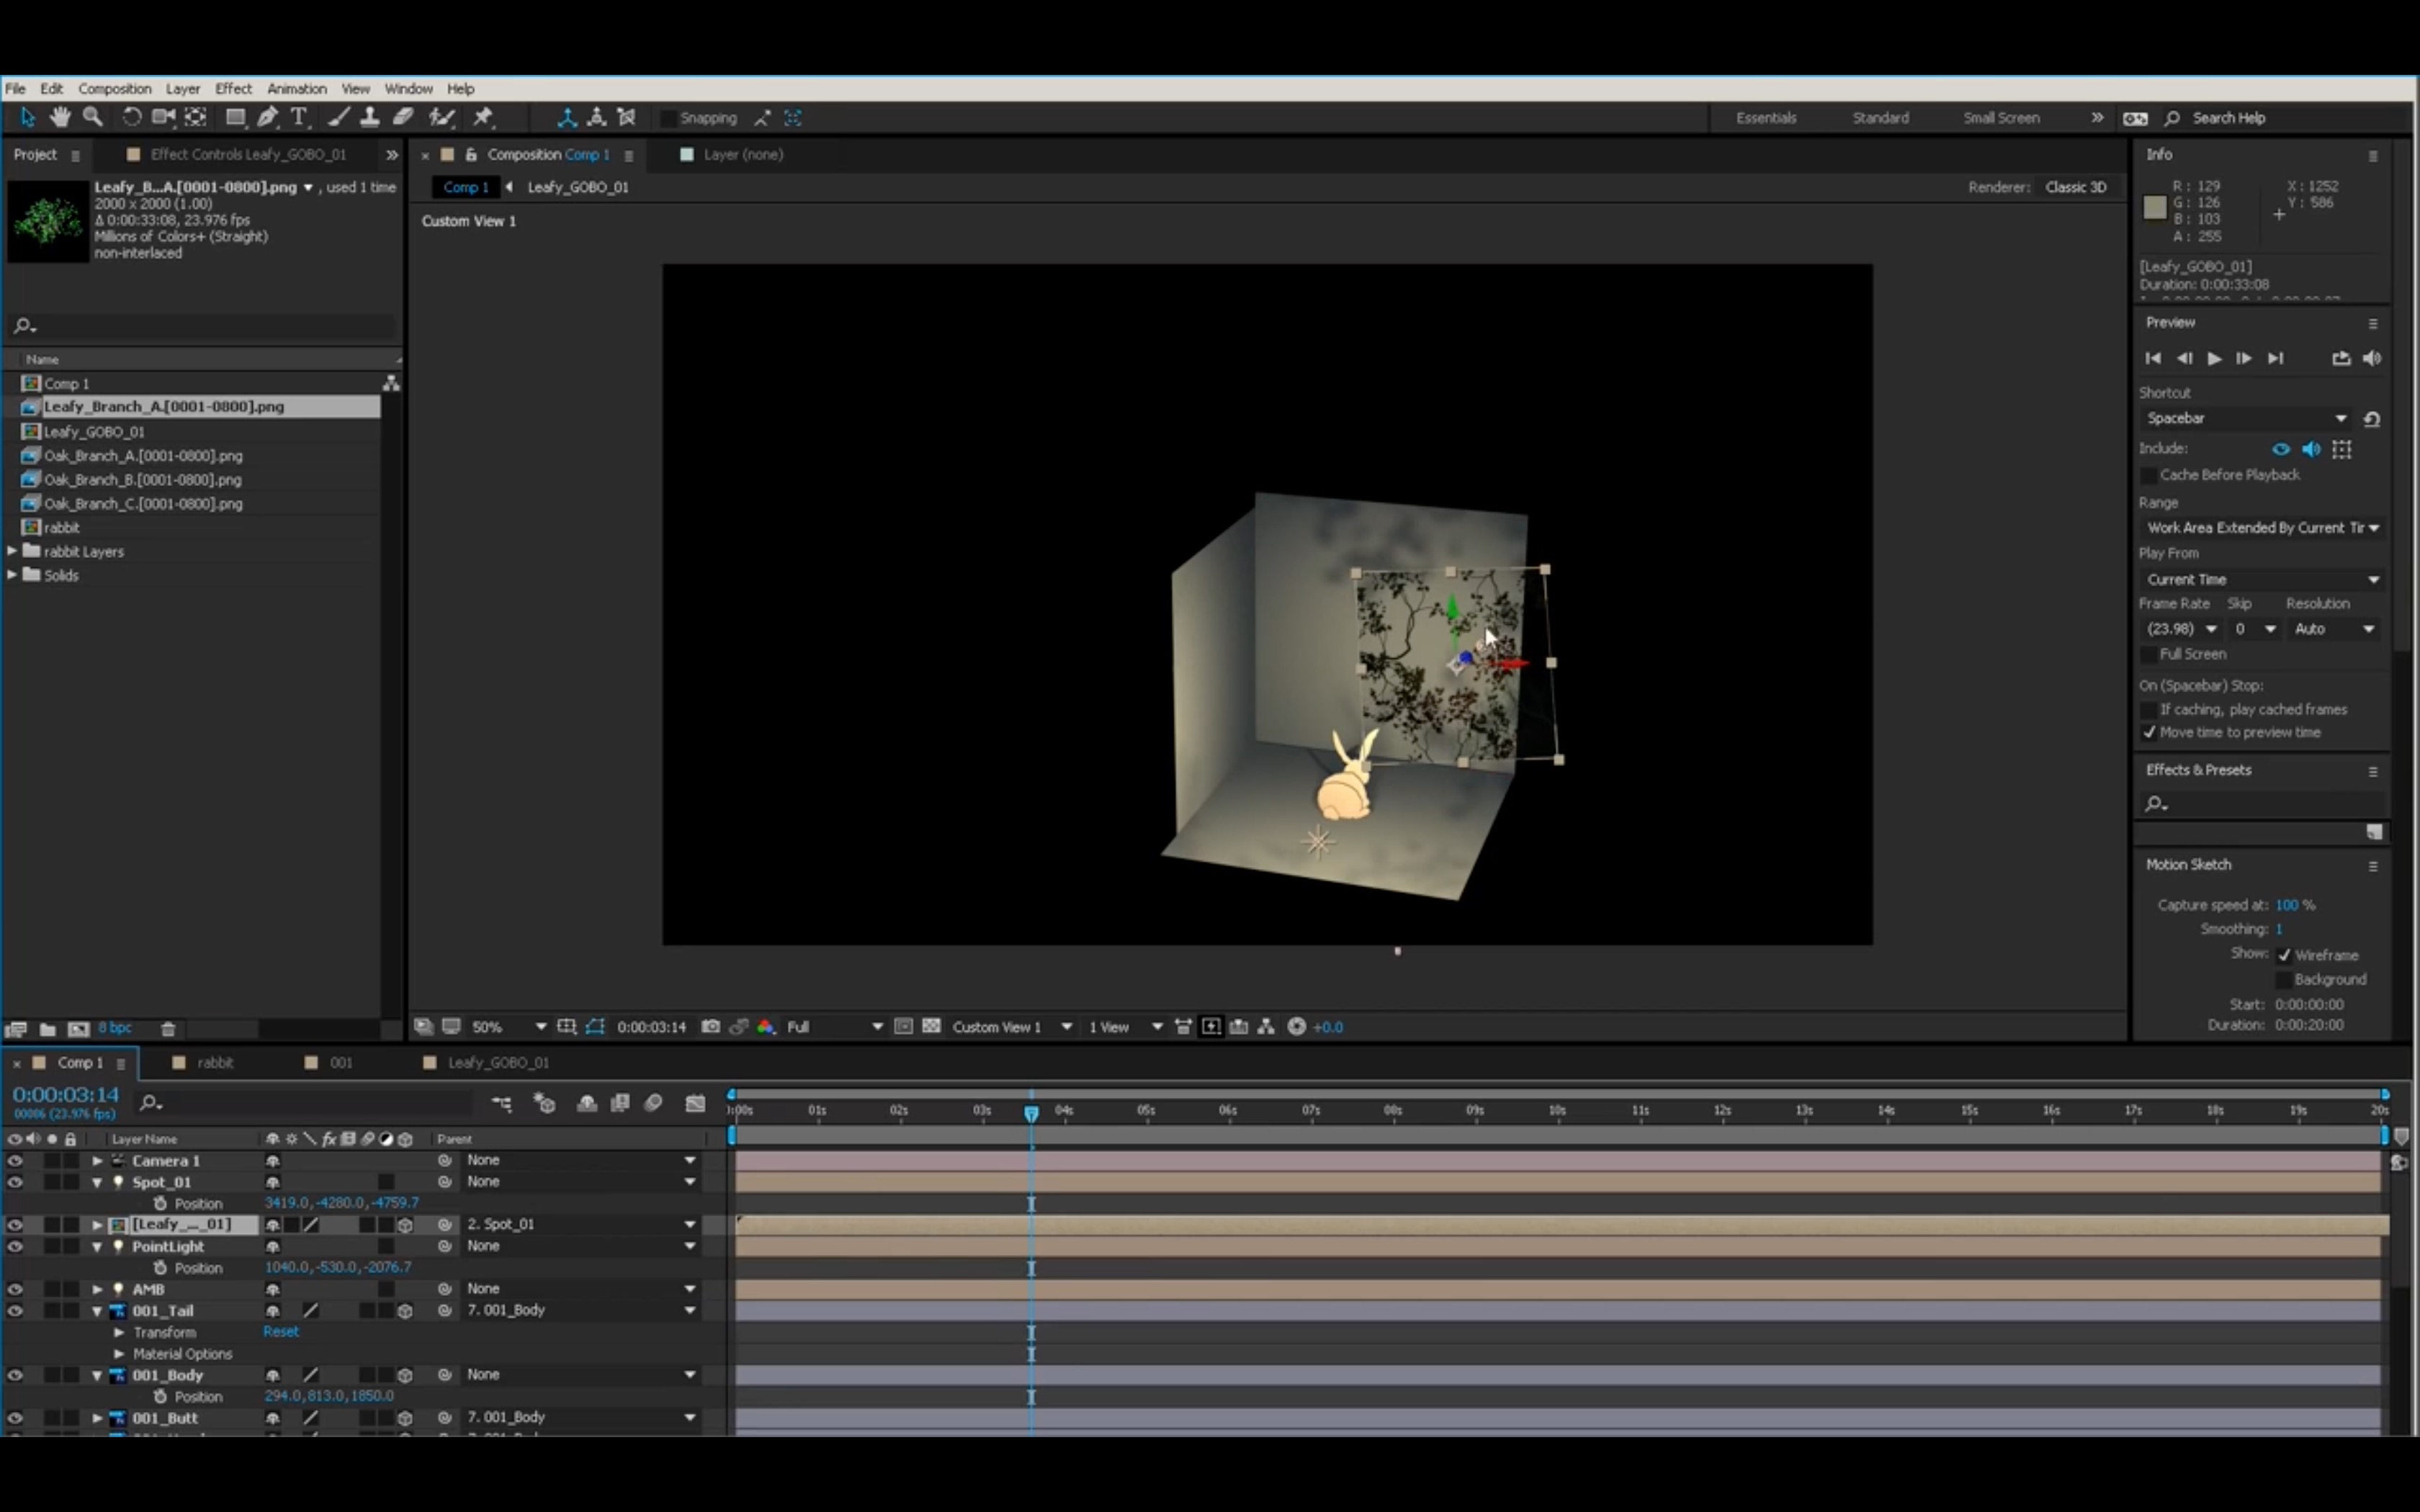Image resolution: width=2420 pixels, height=1512 pixels.
Task: Enable the Snapping checkbox
Action: tap(669, 118)
